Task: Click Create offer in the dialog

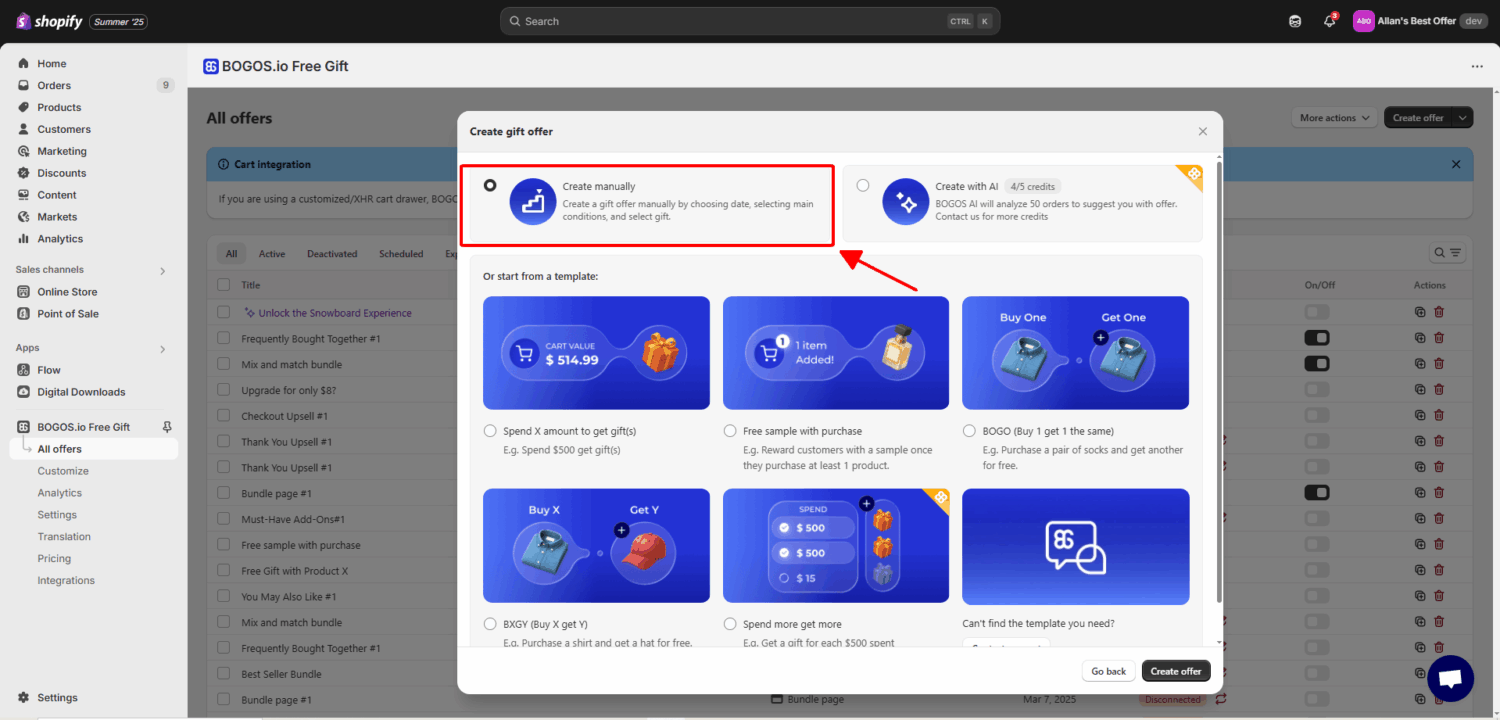Action: (x=1176, y=671)
